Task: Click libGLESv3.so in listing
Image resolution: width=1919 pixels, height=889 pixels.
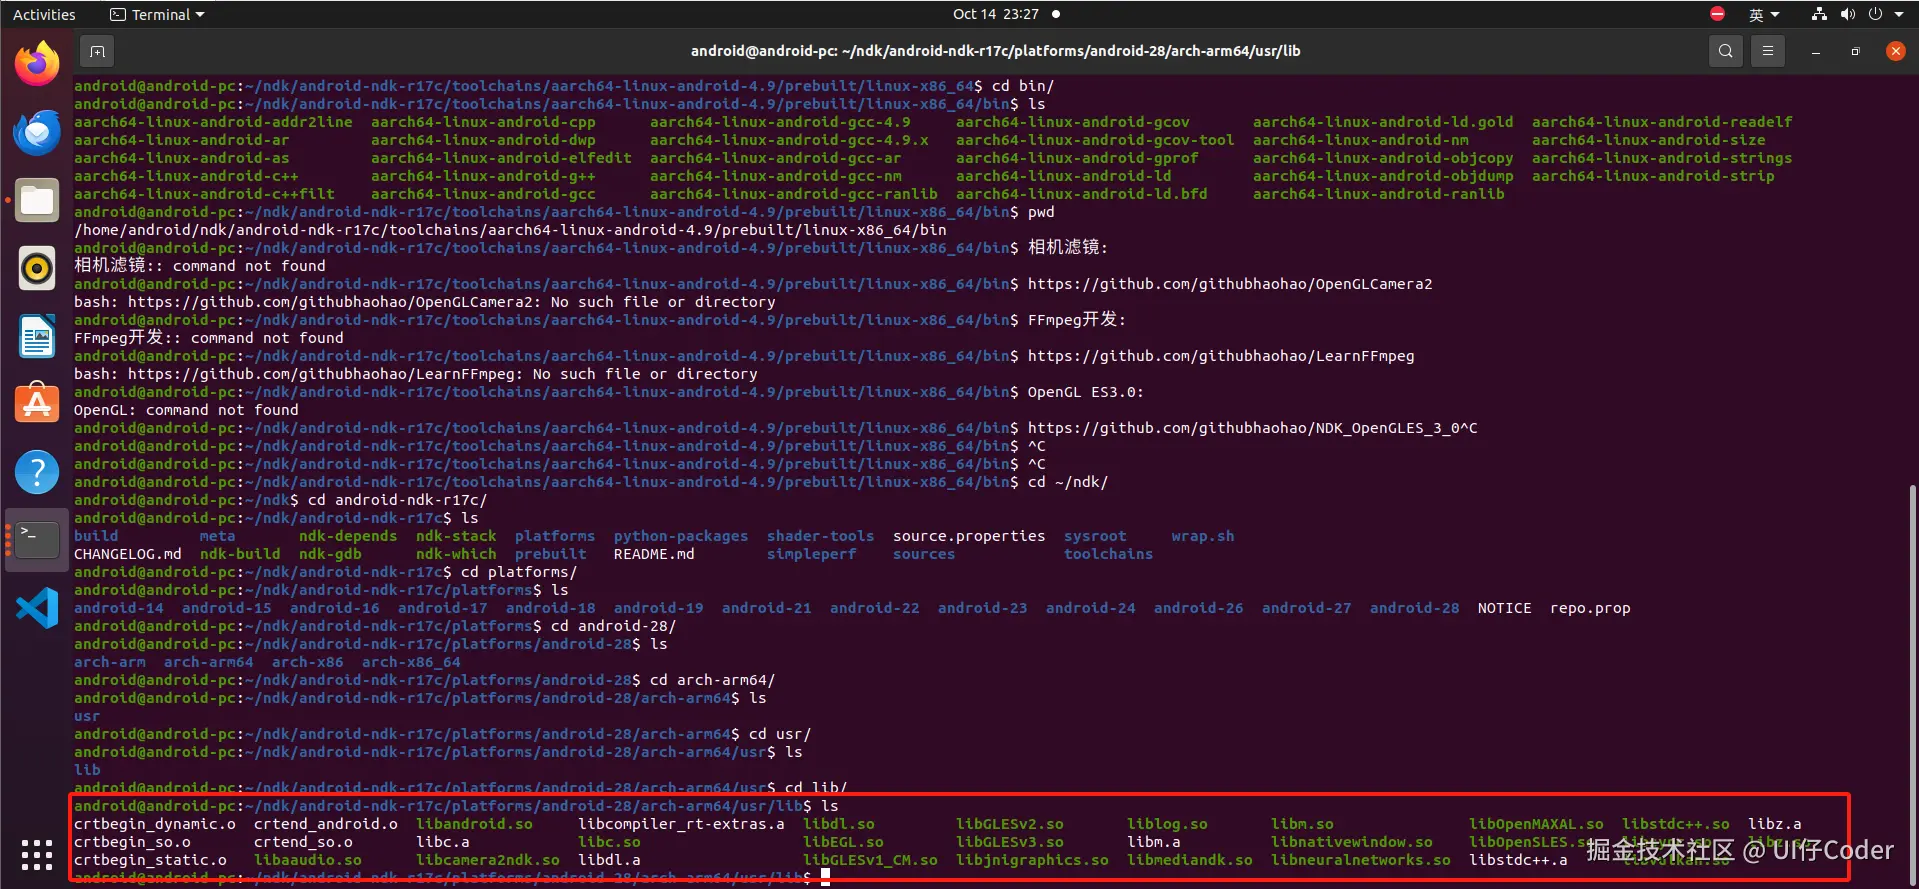Action: pos(1010,842)
